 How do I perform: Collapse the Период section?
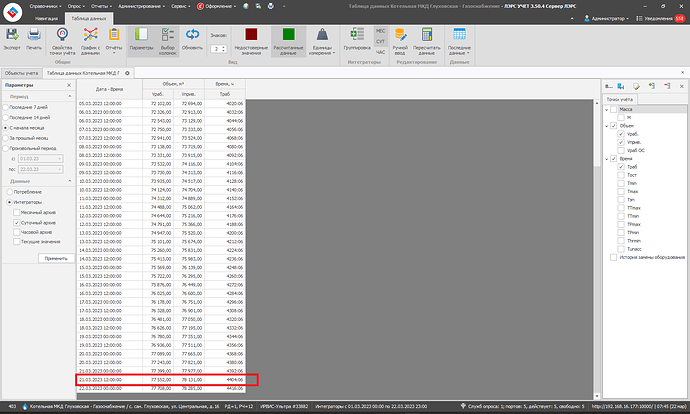point(70,96)
